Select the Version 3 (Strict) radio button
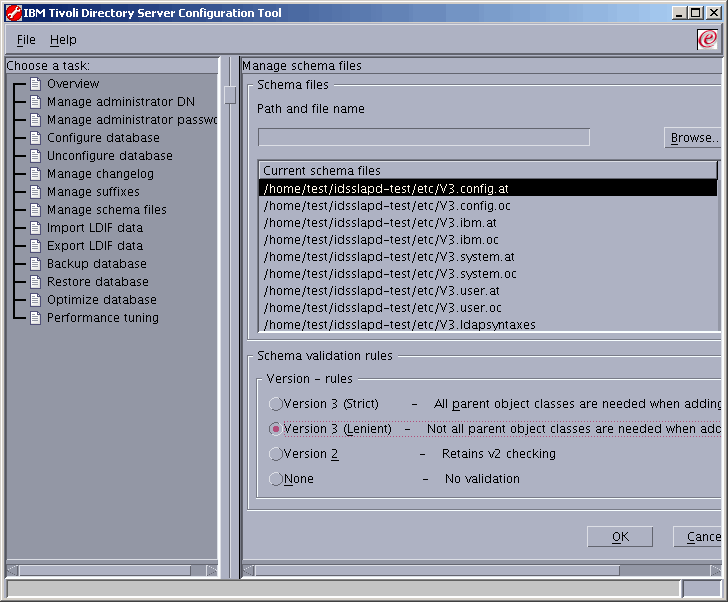 tap(276, 404)
